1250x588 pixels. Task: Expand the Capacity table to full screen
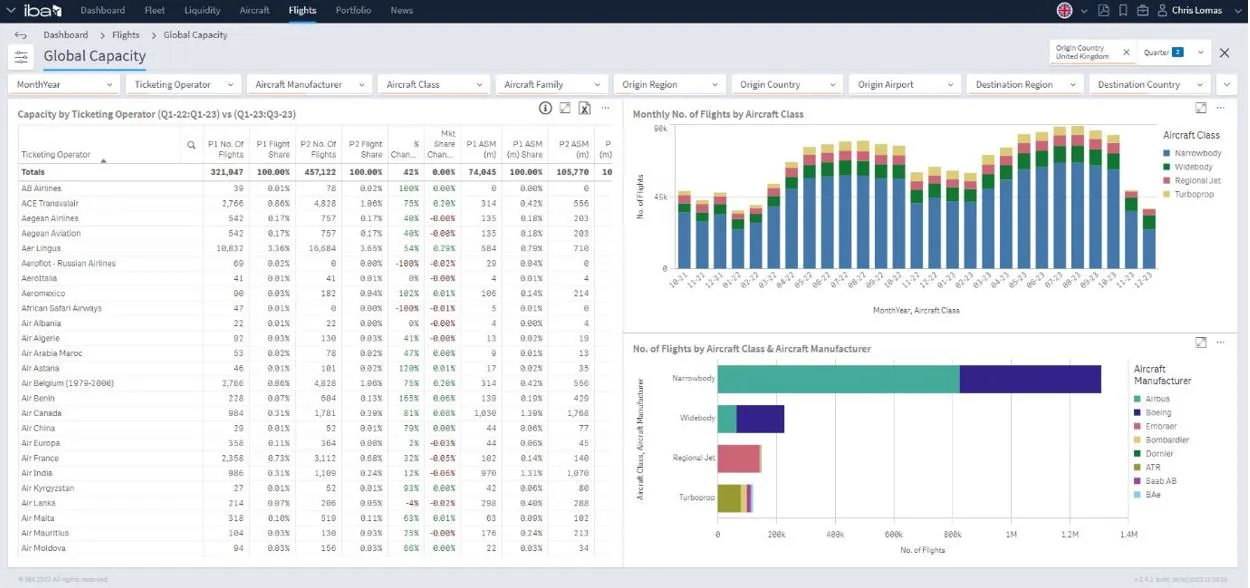tap(565, 108)
